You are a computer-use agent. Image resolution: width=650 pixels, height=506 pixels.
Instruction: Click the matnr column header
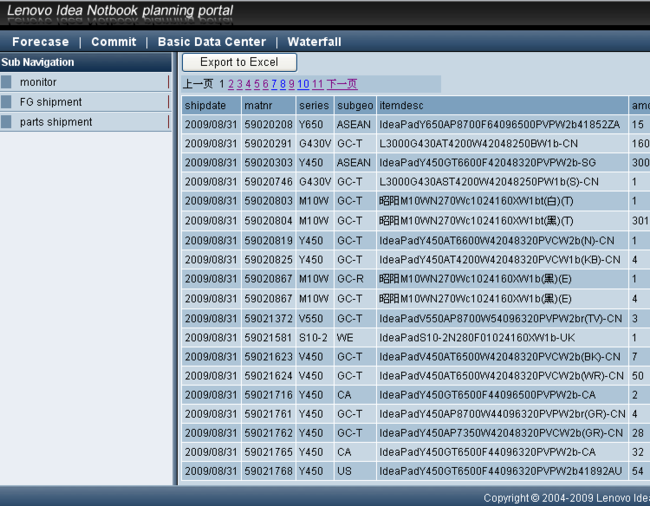pos(269,105)
